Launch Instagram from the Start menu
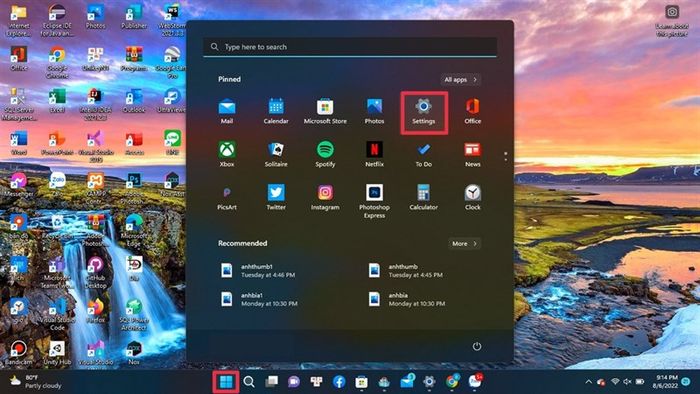The width and height of the screenshot is (700, 394). point(325,197)
